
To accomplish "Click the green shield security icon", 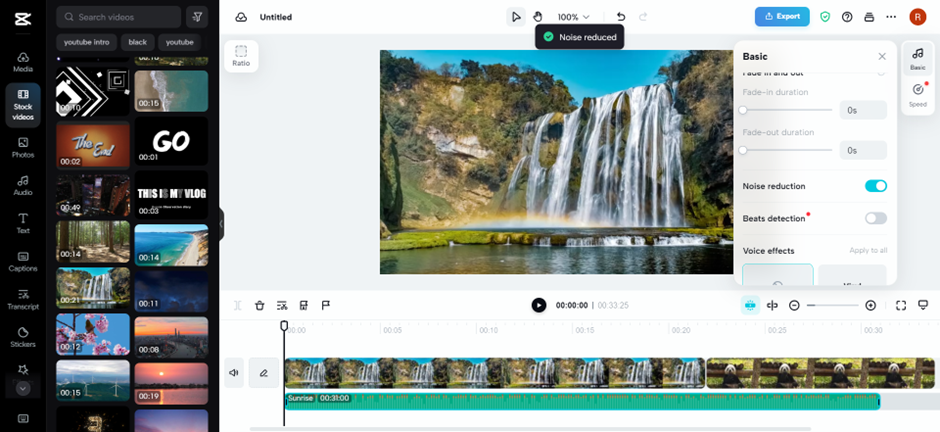I will [x=825, y=17].
